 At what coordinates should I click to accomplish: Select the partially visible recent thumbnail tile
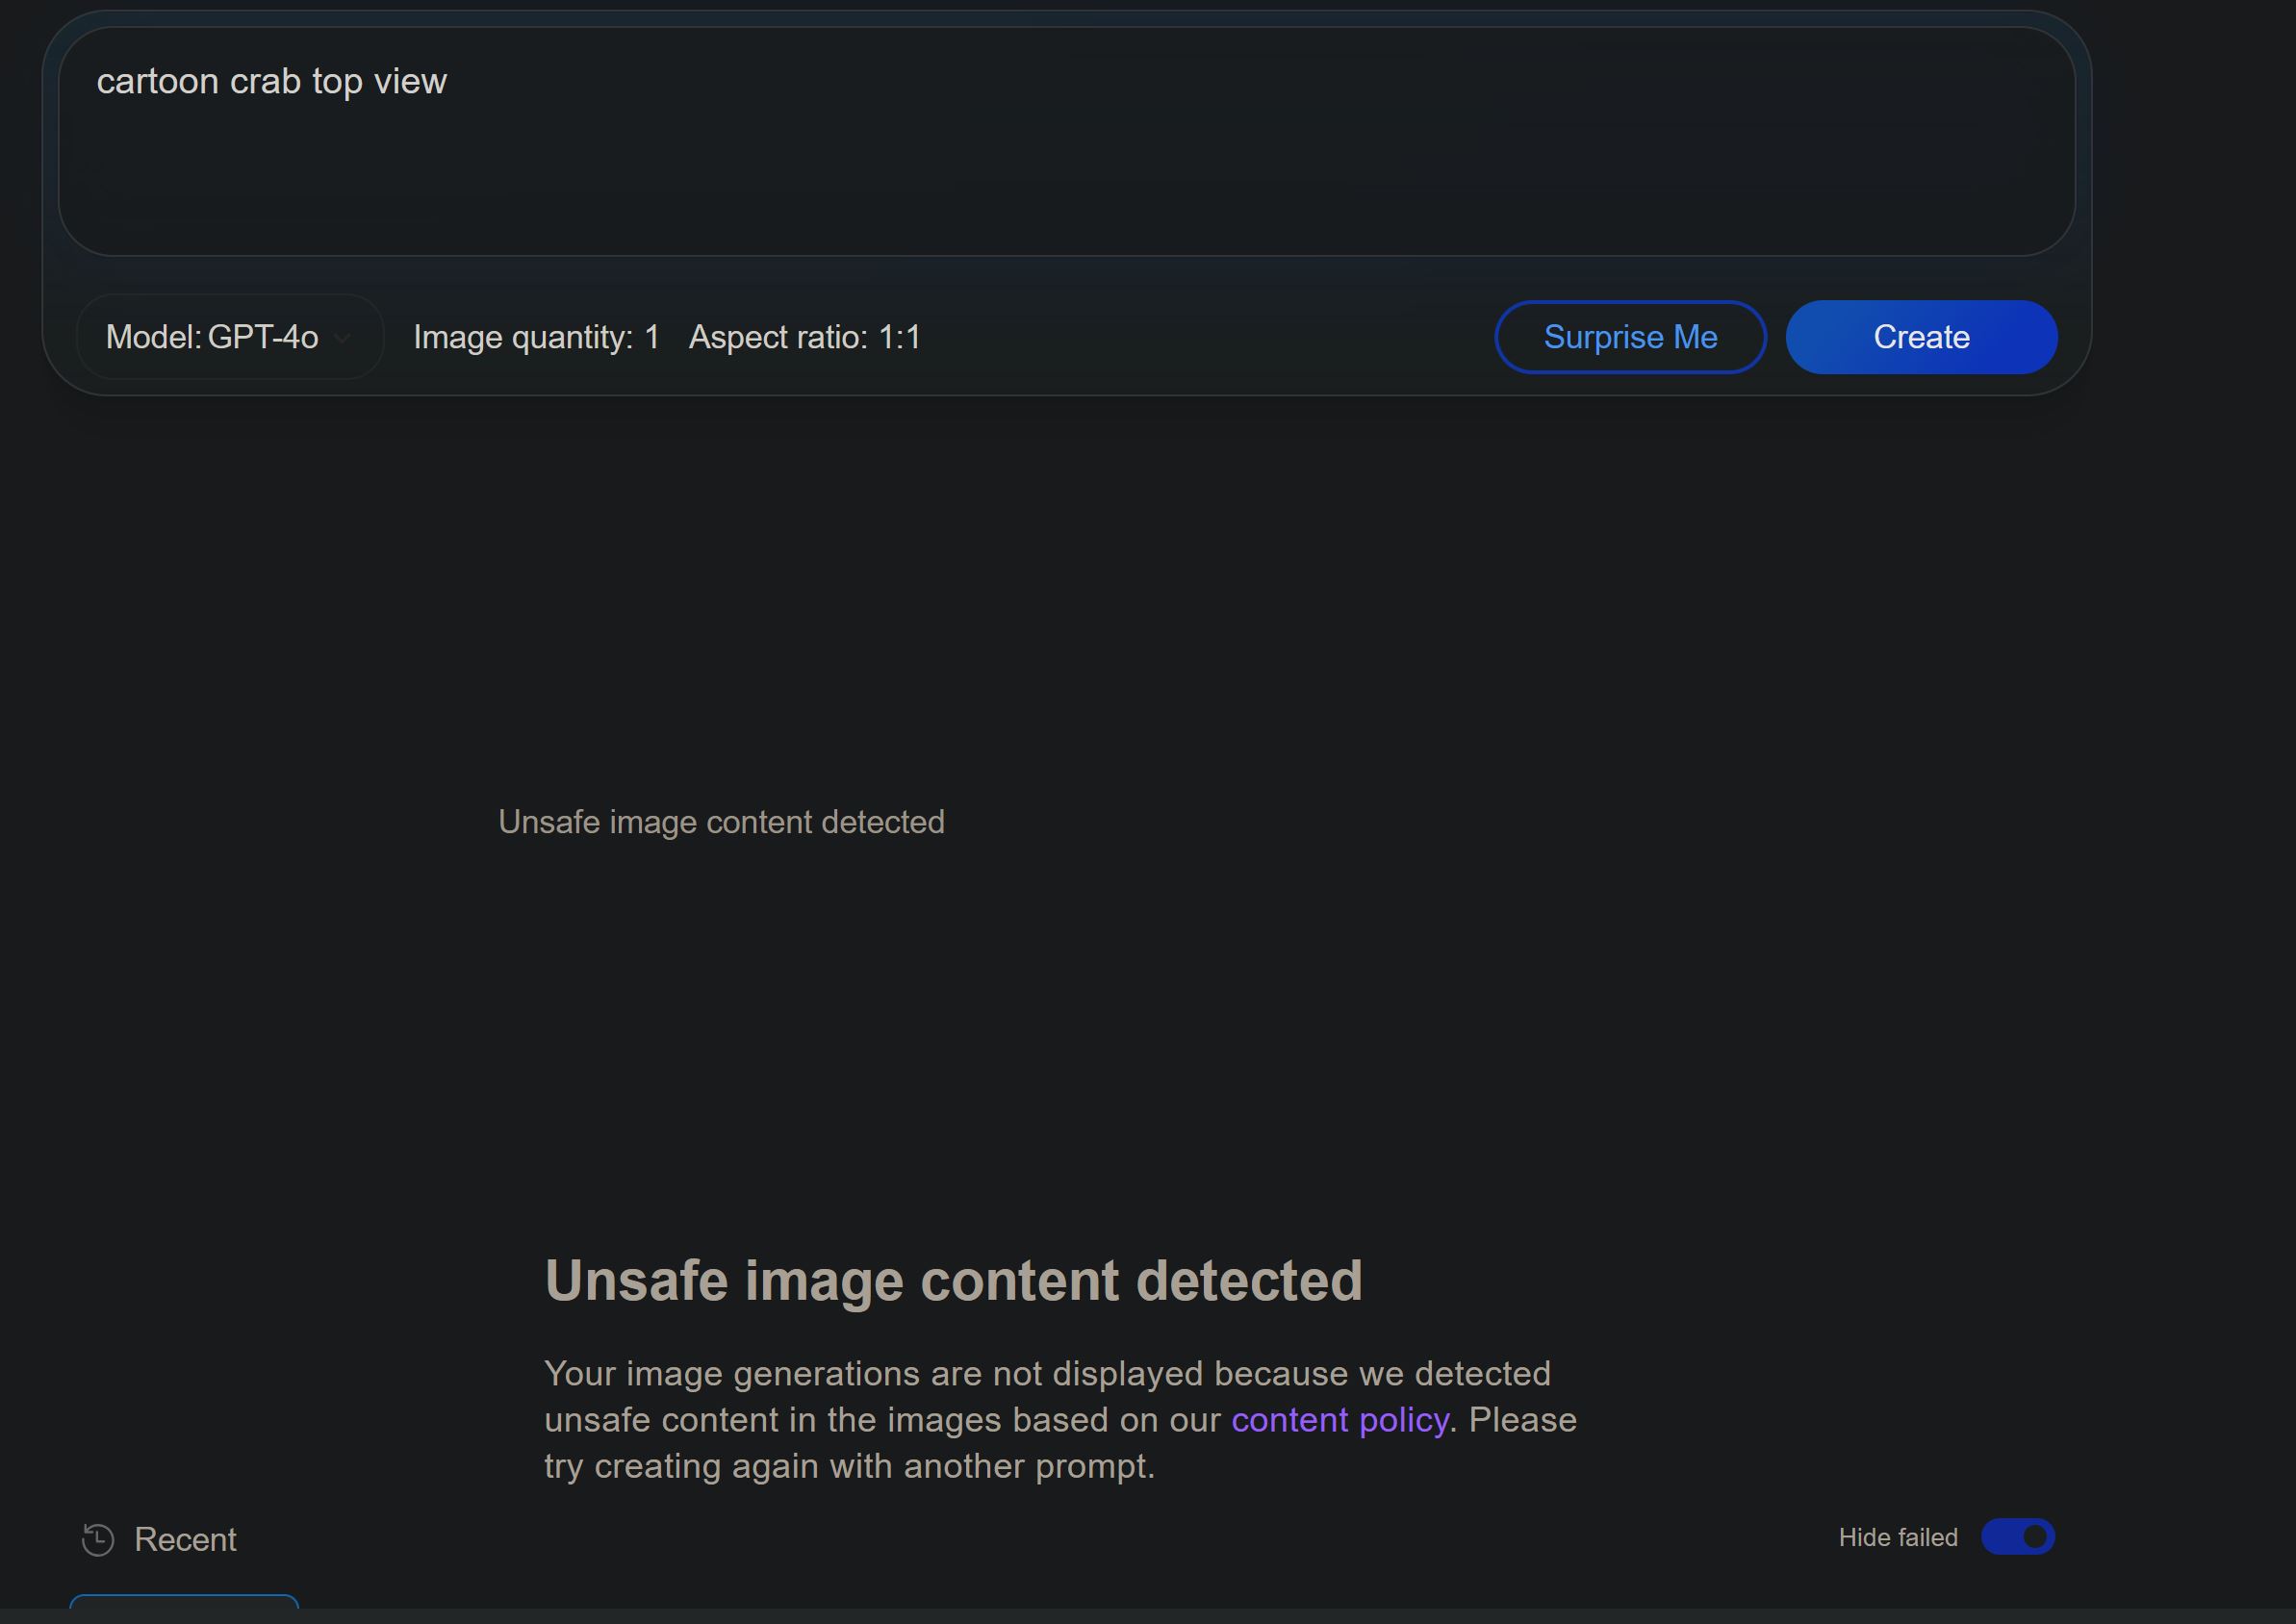click(x=184, y=1602)
